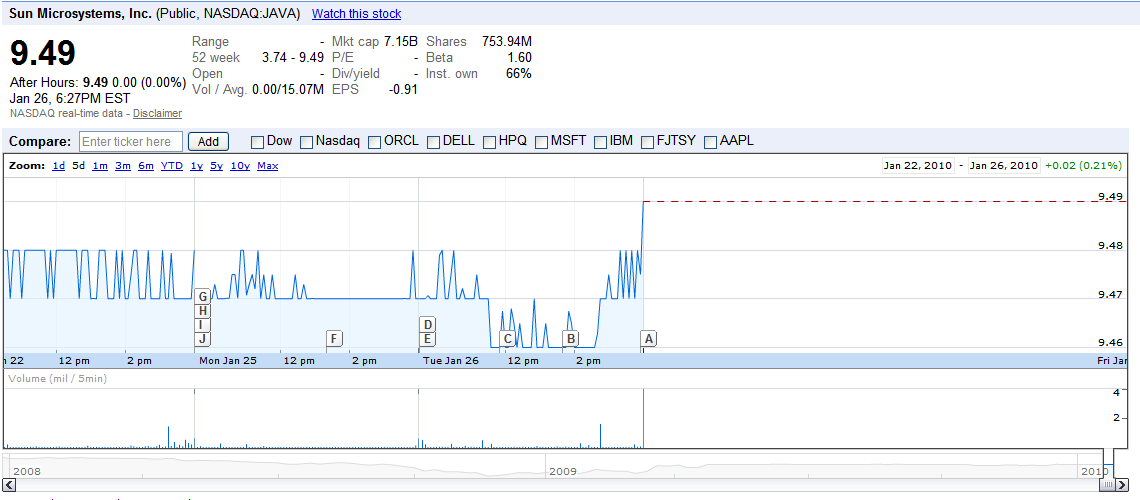This screenshot has height=500, width=1140.
Task: Select Max zoom range
Action: point(267,166)
